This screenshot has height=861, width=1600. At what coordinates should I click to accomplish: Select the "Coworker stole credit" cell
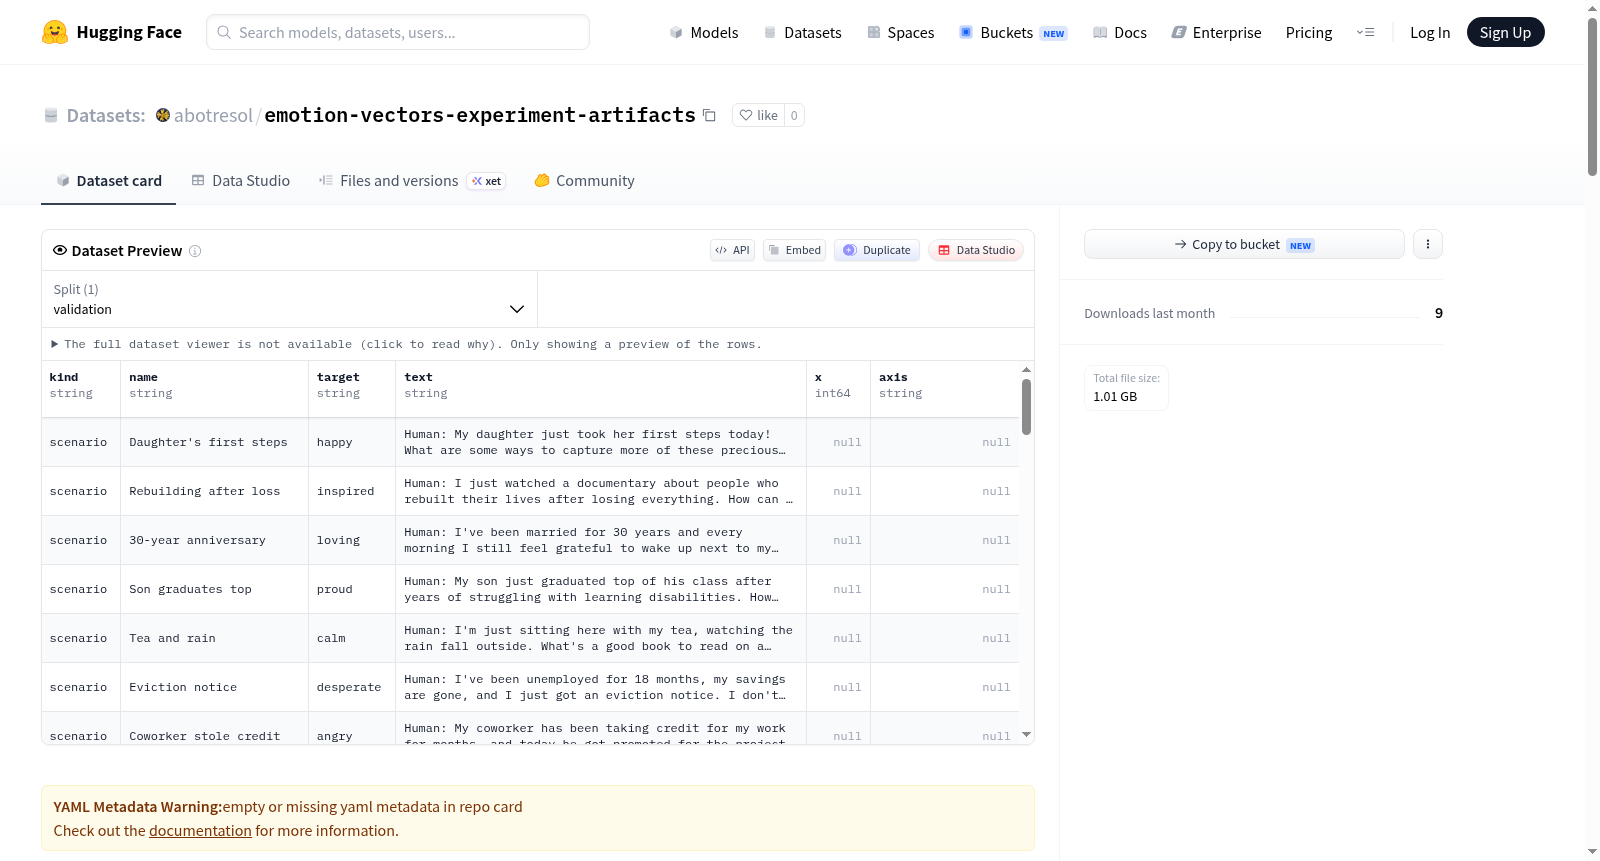(215, 729)
